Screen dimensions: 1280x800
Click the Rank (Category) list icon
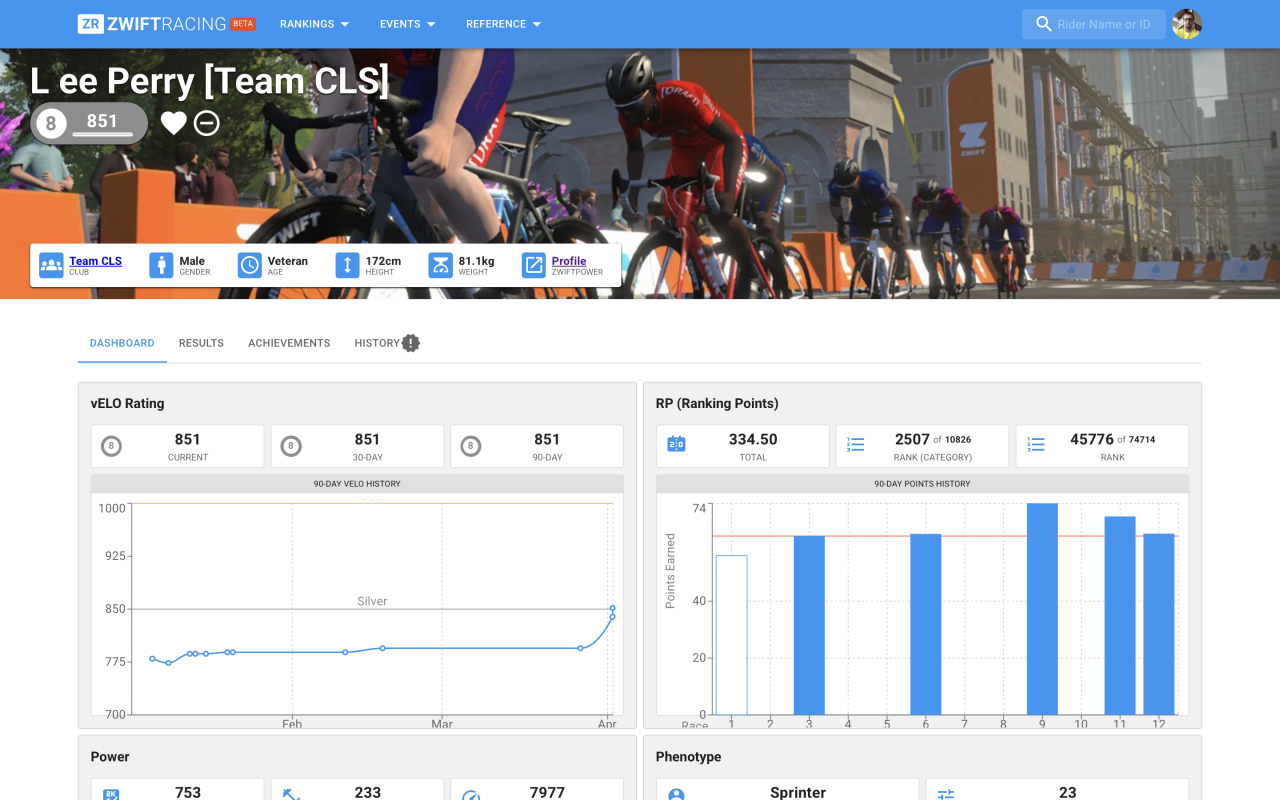[x=856, y=444]
